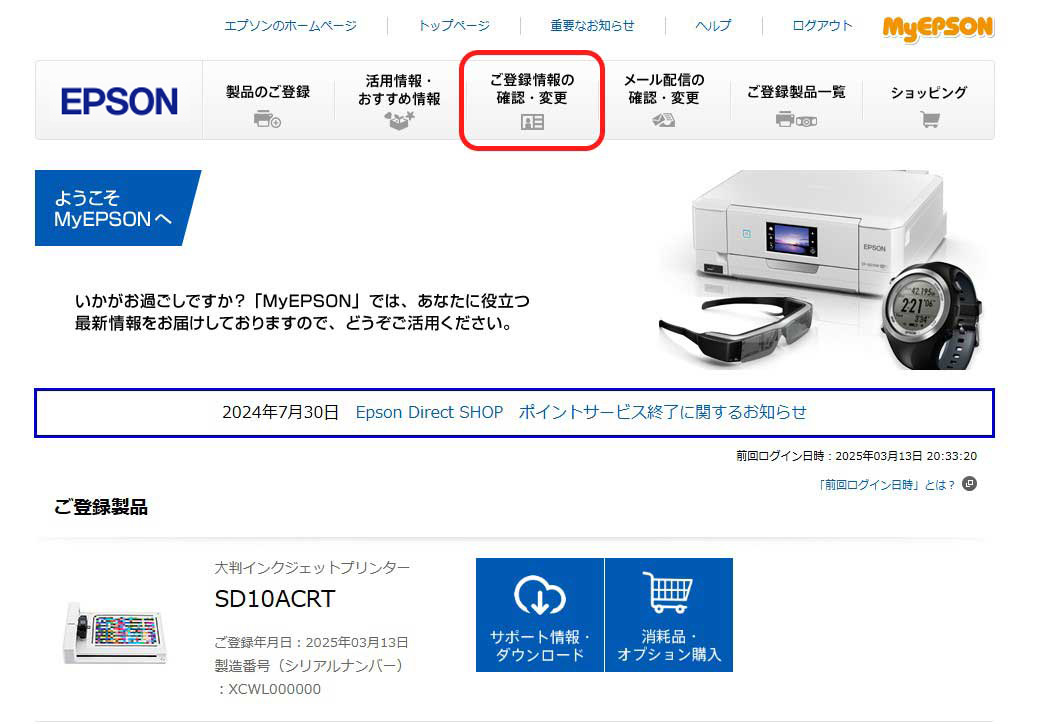This screenshot has height=724, width=1041.
Task: Click the 「前回ログイン日時」とは? help link
Action: (887, 484)
